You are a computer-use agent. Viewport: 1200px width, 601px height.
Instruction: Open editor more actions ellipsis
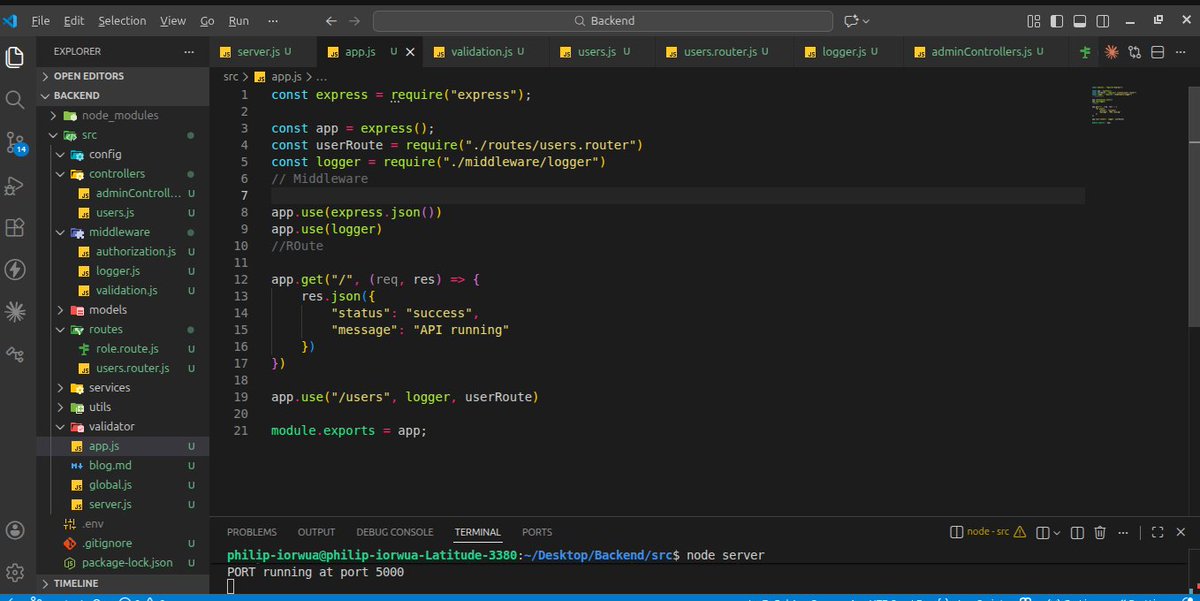1182,52
